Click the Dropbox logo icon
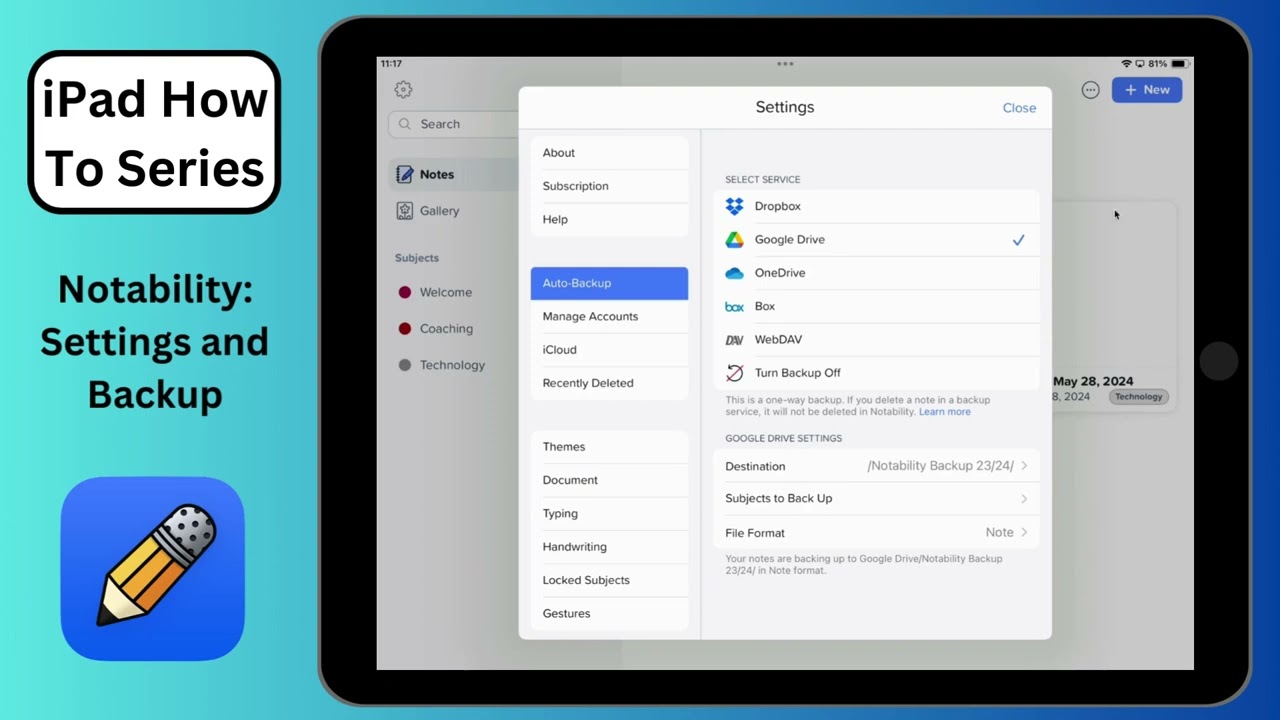Image resolution: width=1280 pixels, height=720 pixels. click(x=735, y=206)
